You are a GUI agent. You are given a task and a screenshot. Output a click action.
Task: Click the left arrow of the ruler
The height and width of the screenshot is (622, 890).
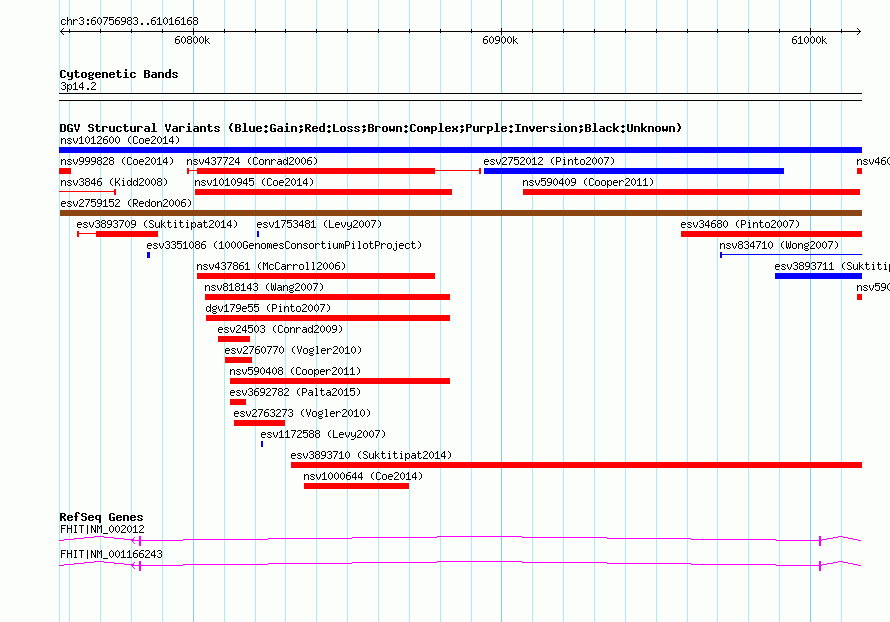coord(62,31)
